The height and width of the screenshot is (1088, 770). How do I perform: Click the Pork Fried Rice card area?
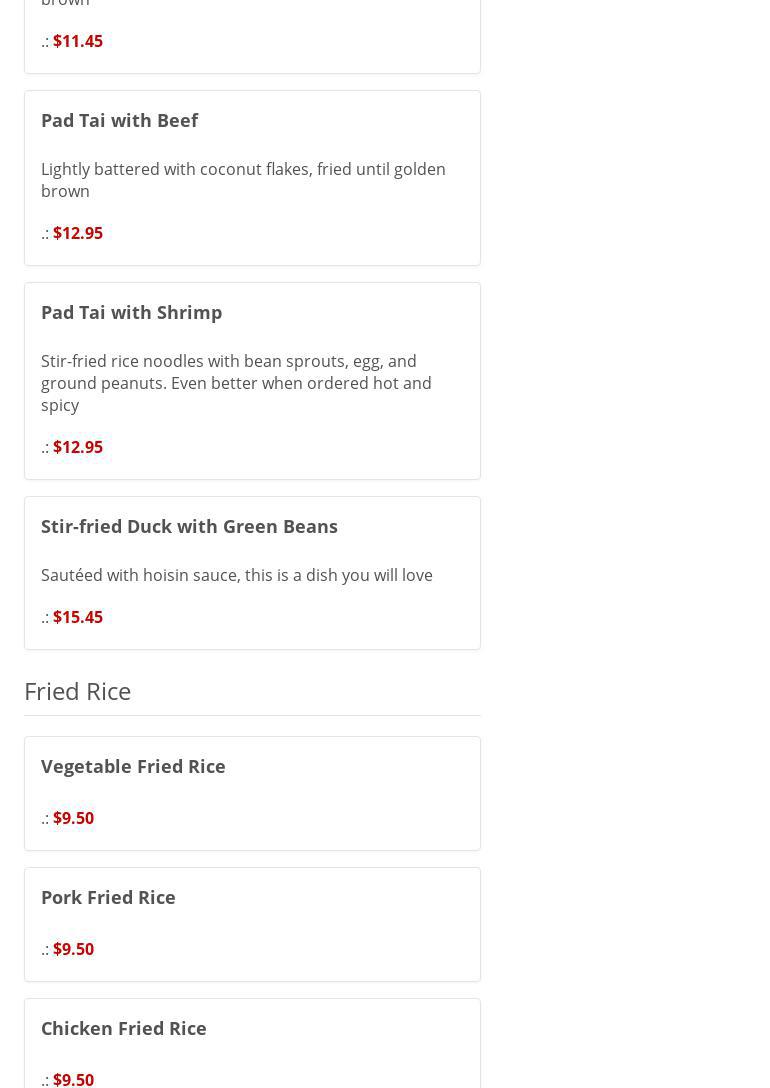(x=330, y=925)
